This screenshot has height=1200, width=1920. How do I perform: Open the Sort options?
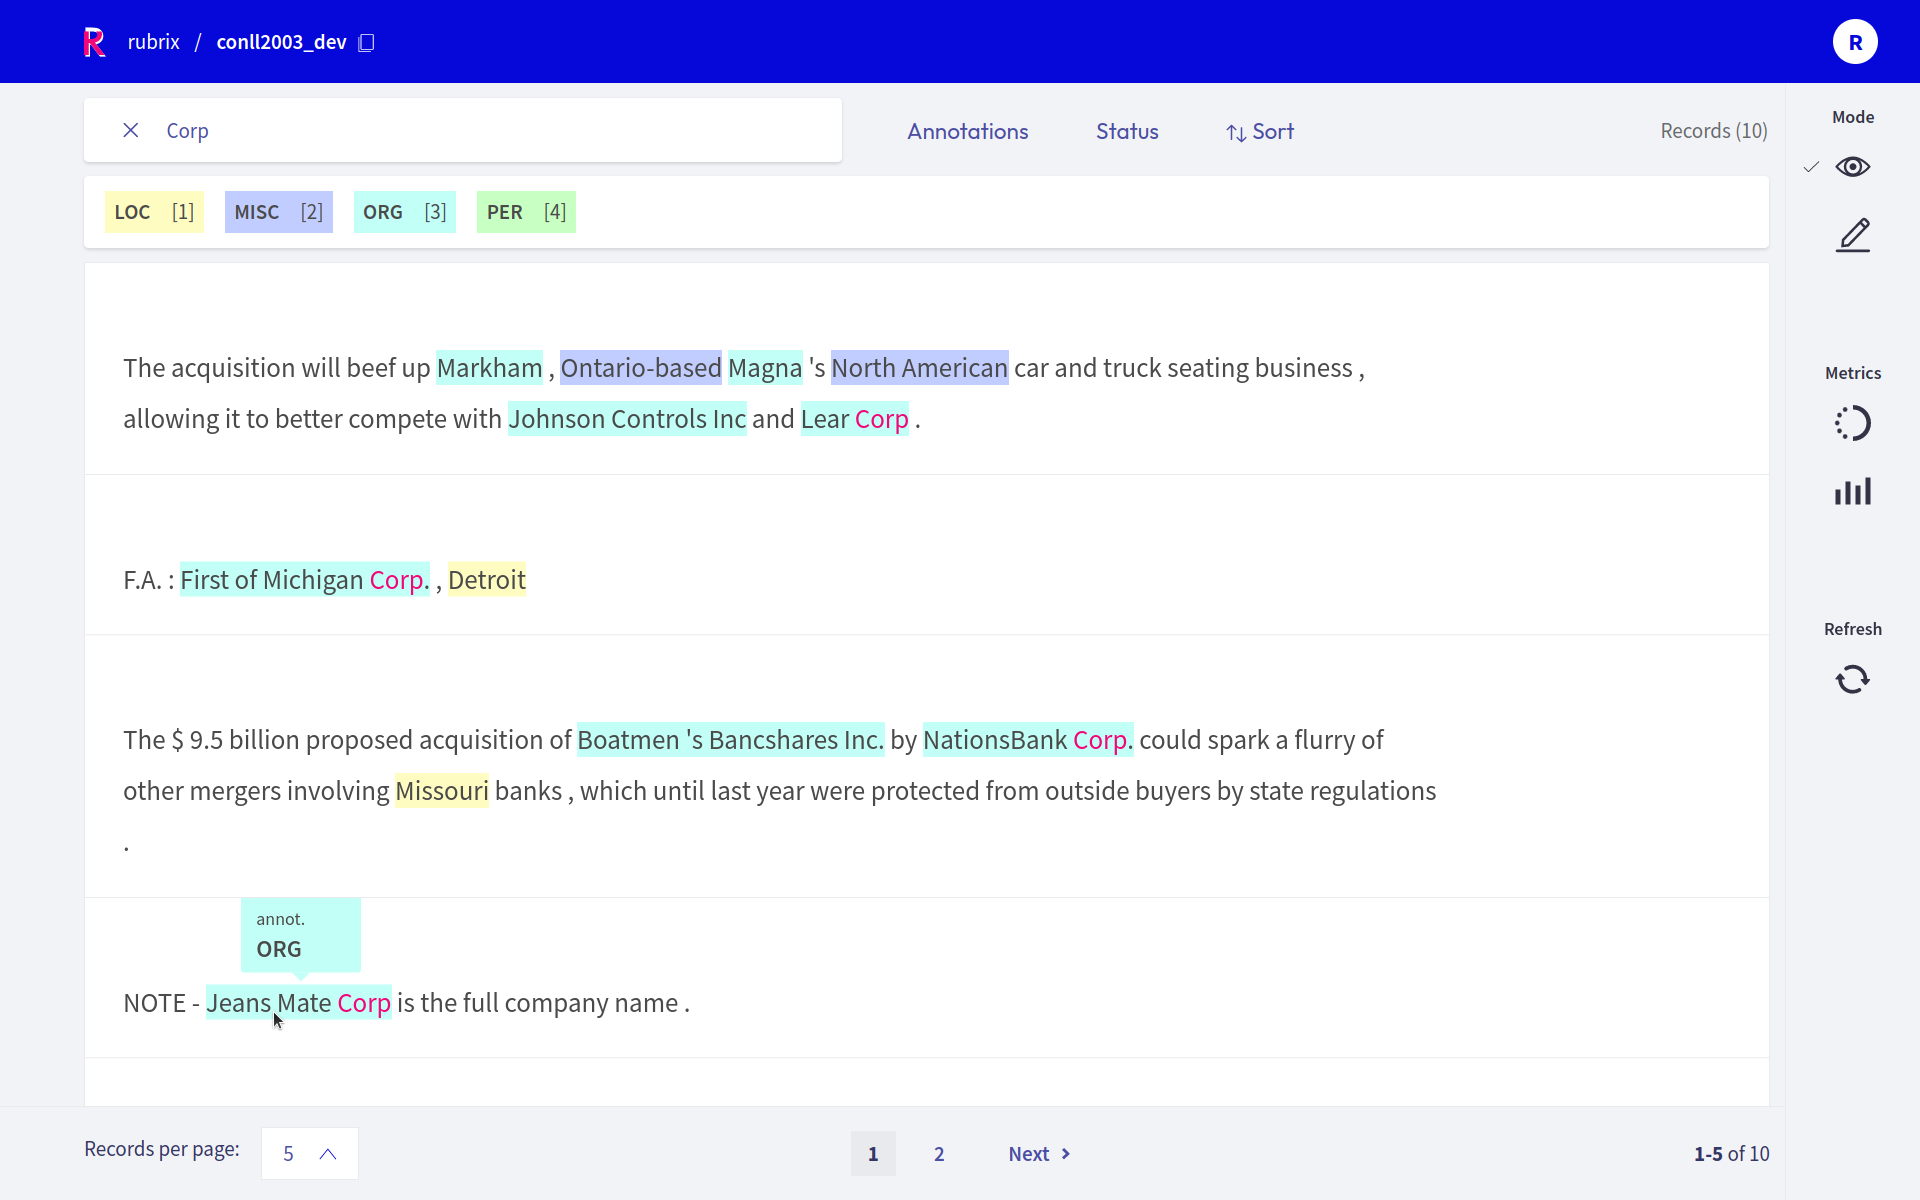(x=1260, y=132)
